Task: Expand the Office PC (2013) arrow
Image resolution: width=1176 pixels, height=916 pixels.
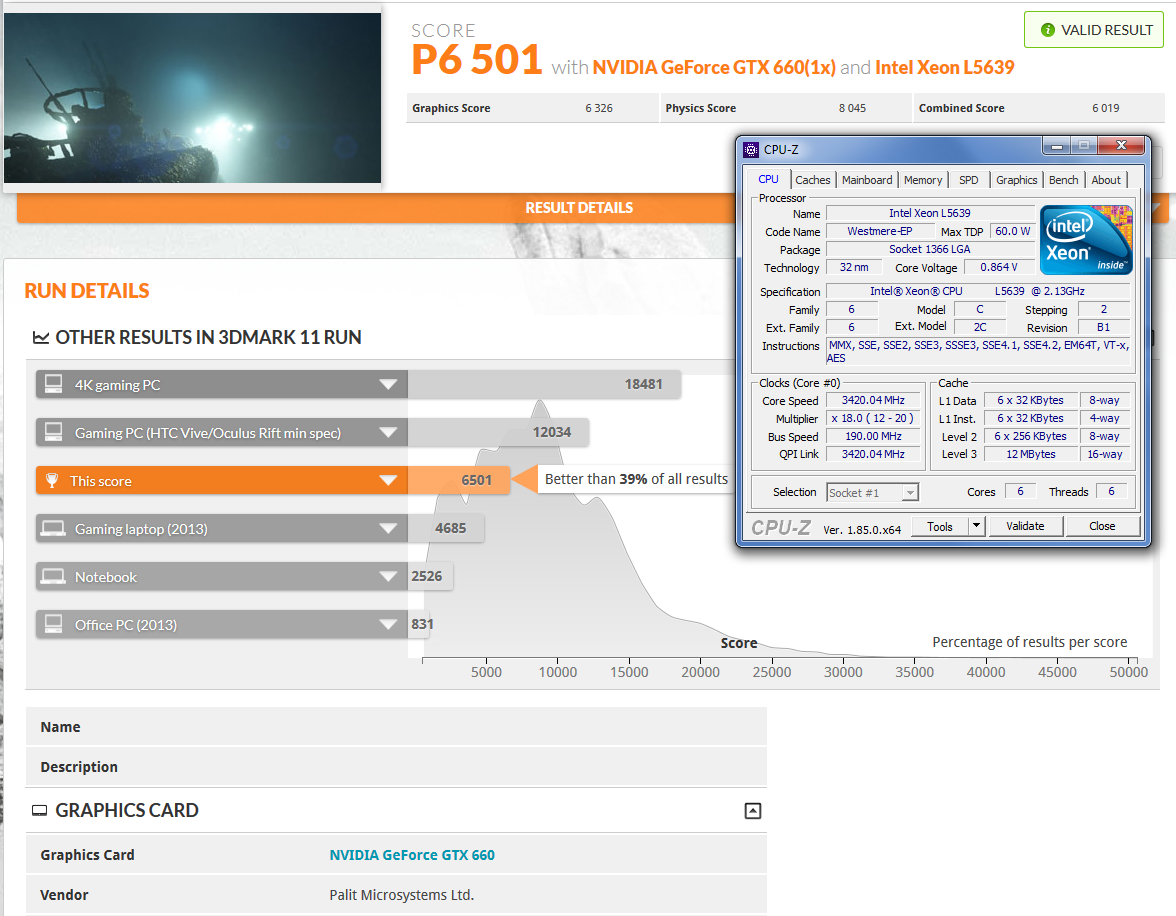Action: pos(388,624)
